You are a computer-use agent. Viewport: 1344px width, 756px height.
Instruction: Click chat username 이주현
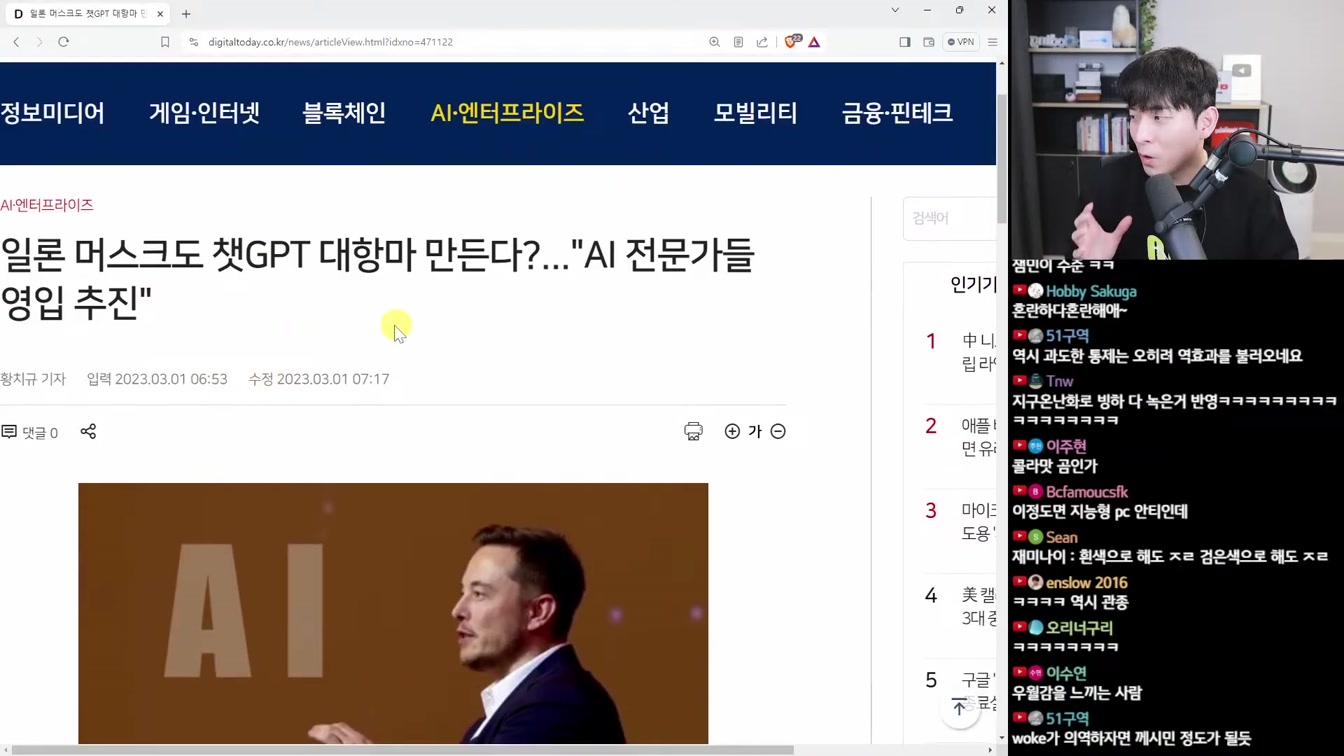[x=1066, y=446]
